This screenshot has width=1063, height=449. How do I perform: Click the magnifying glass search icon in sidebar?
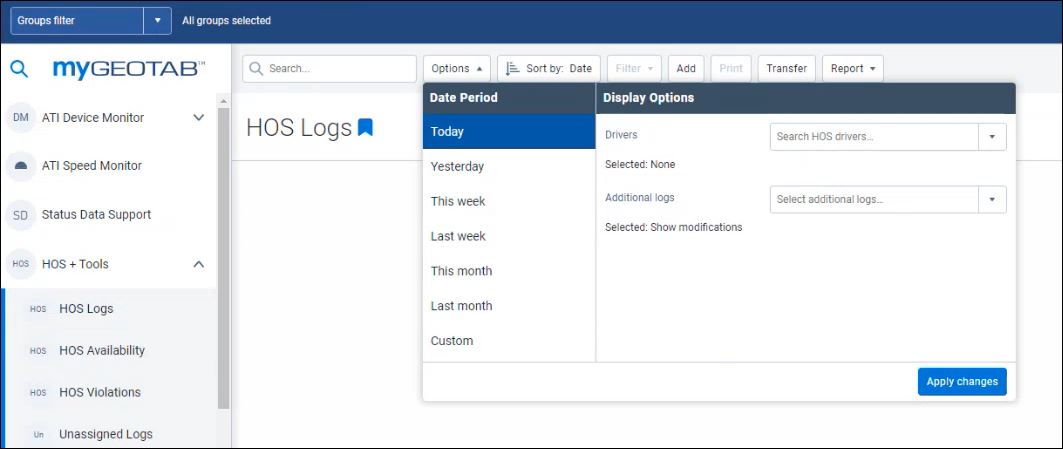19,69
